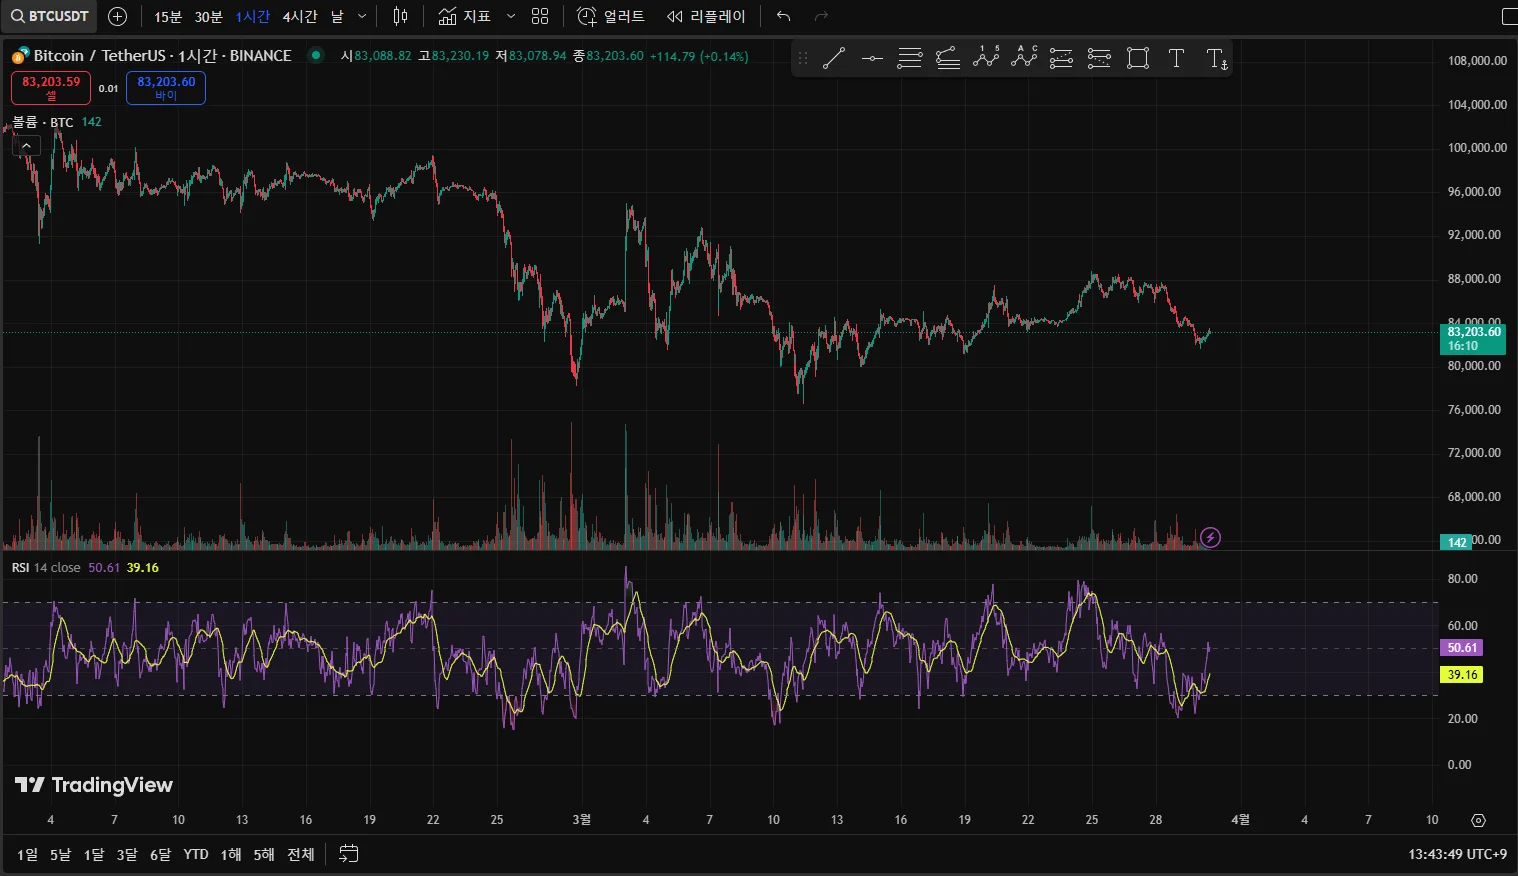Grab the drawing toolbar drag handle
The width and height of the screenshot is (1518, 876).
tap(802, 58)
